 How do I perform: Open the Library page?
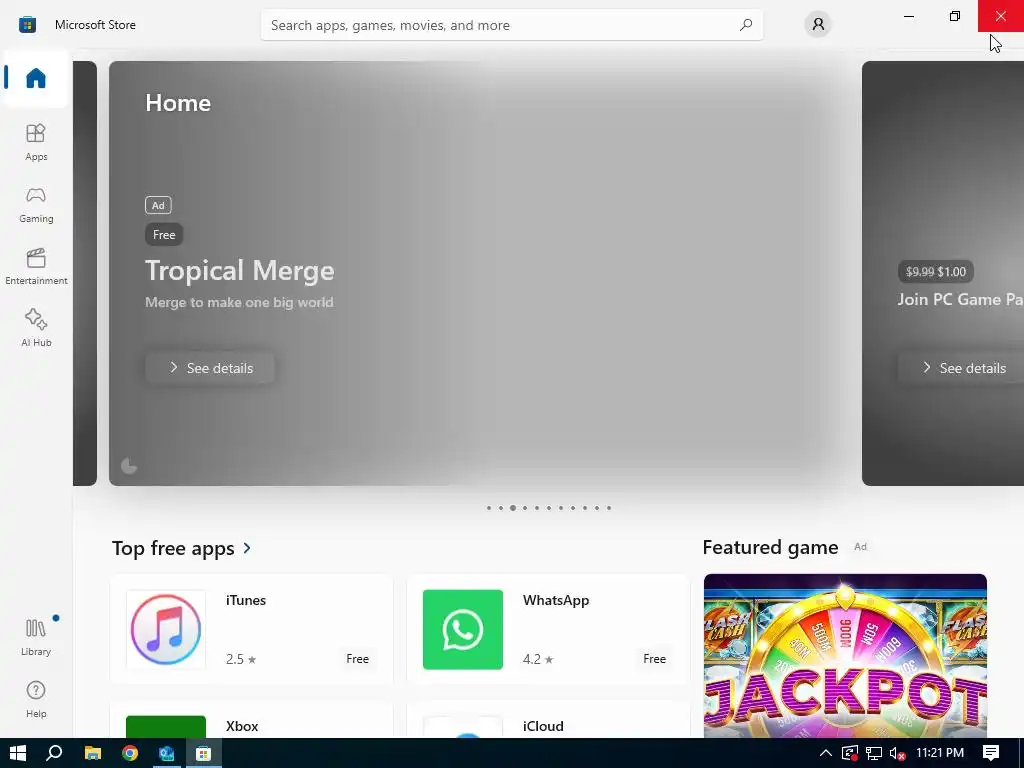click(36, 637)
